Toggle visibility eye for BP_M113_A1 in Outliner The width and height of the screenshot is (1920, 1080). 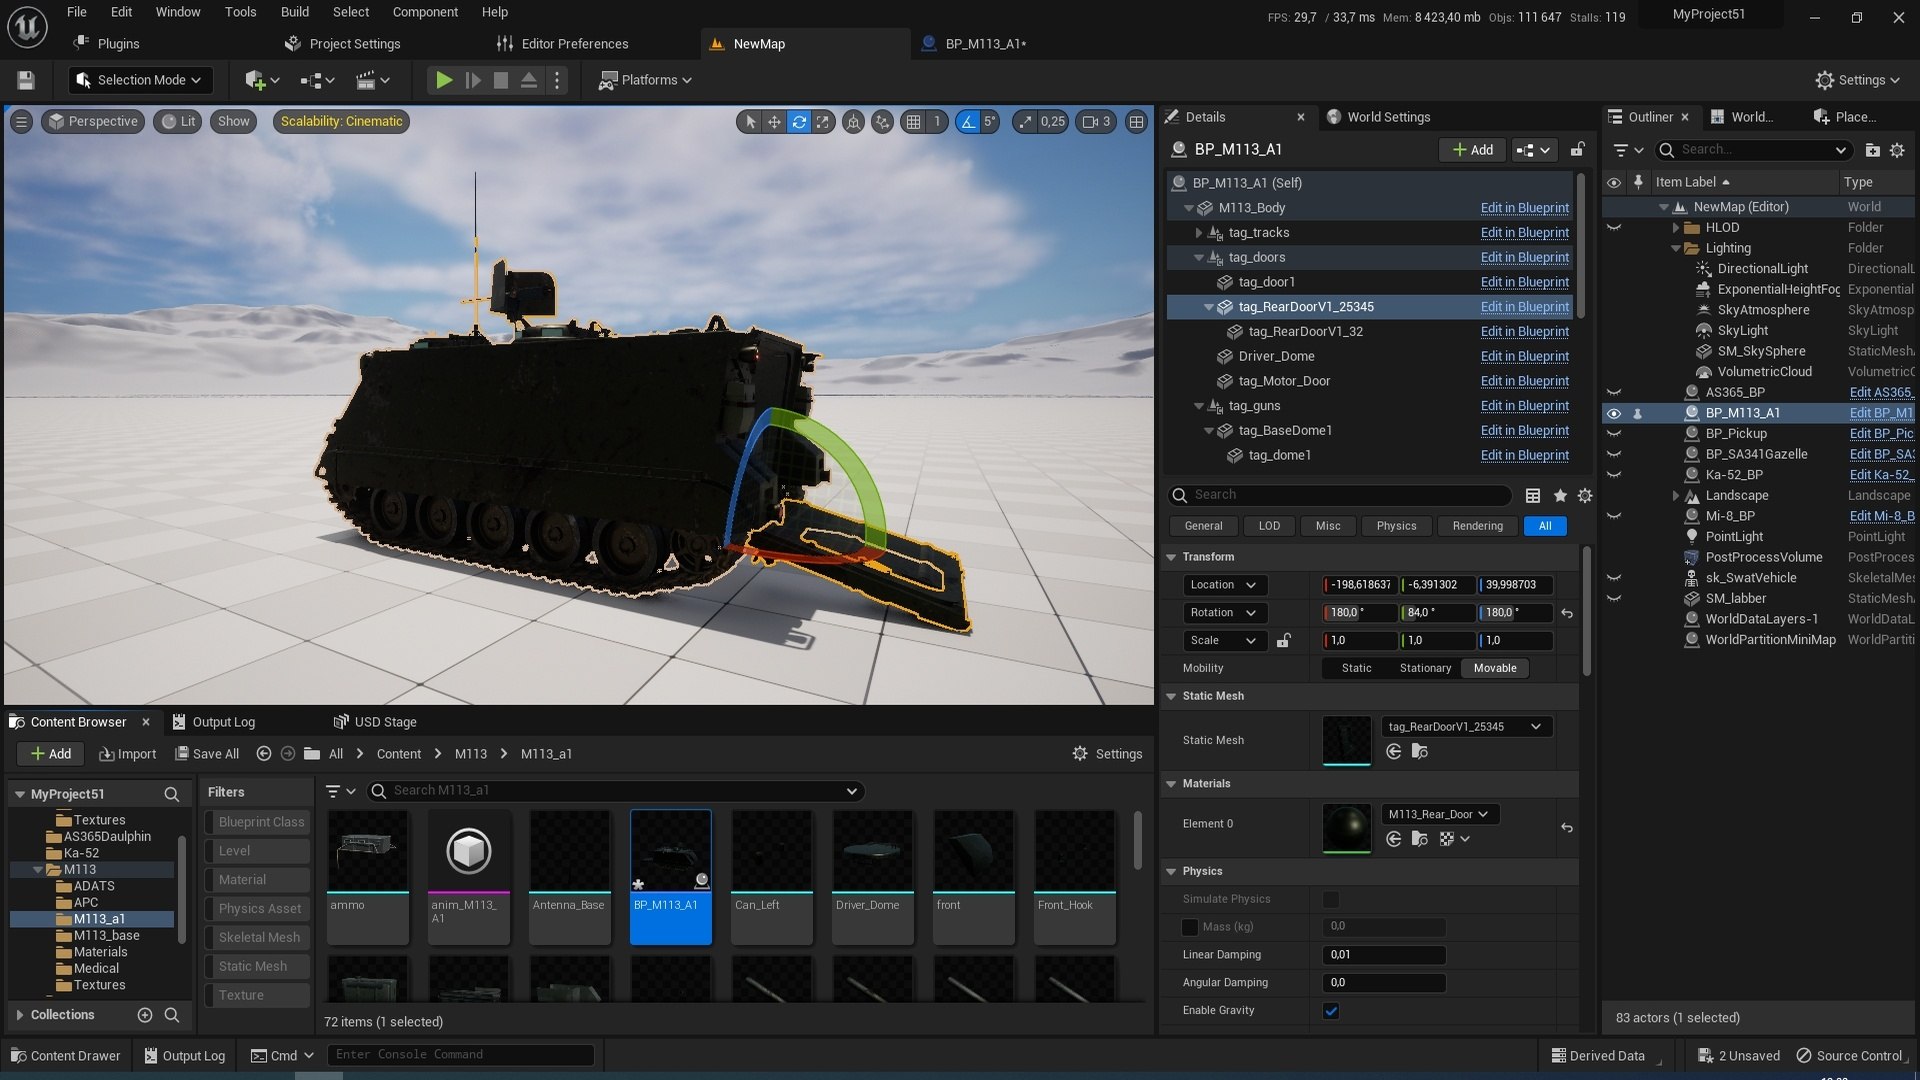(x=1613, y=413)
